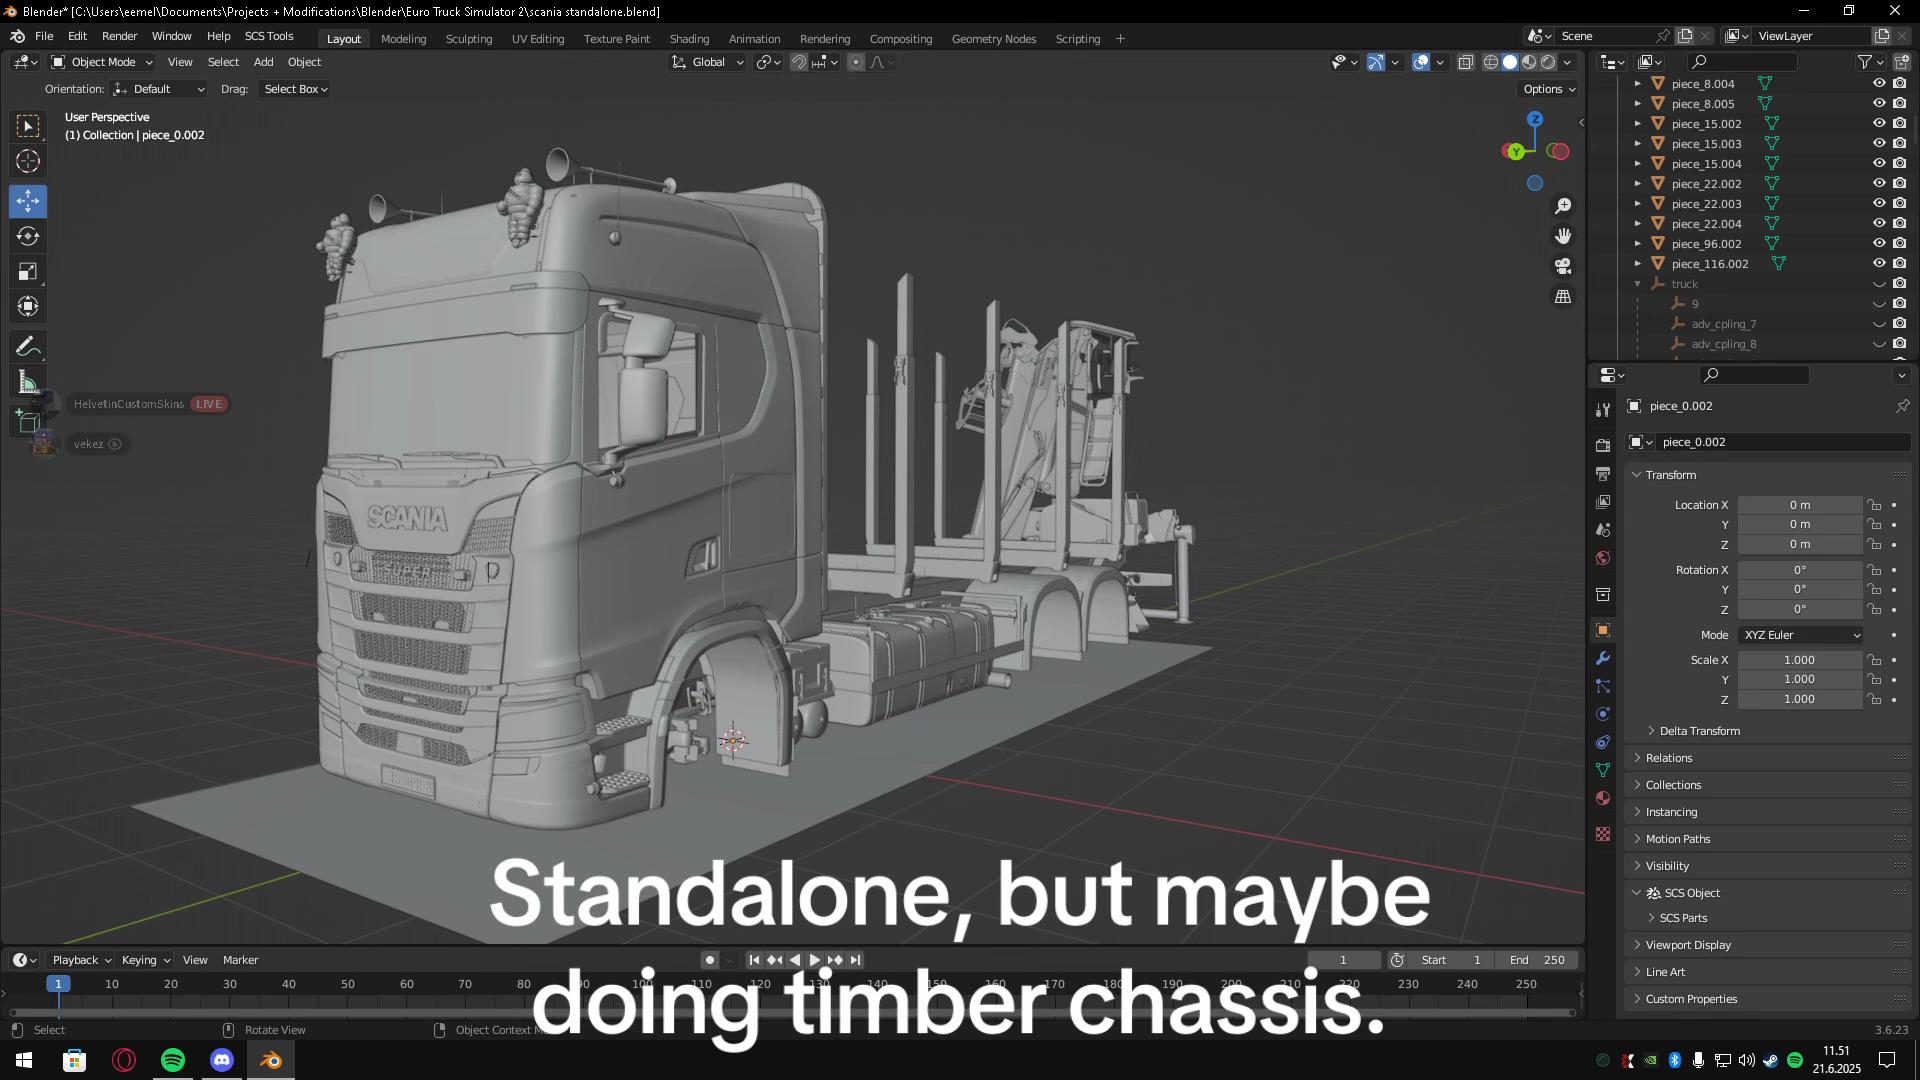Open the File menu
The height and width of the screenshot is (1080, 1920).
click(44, 36)
